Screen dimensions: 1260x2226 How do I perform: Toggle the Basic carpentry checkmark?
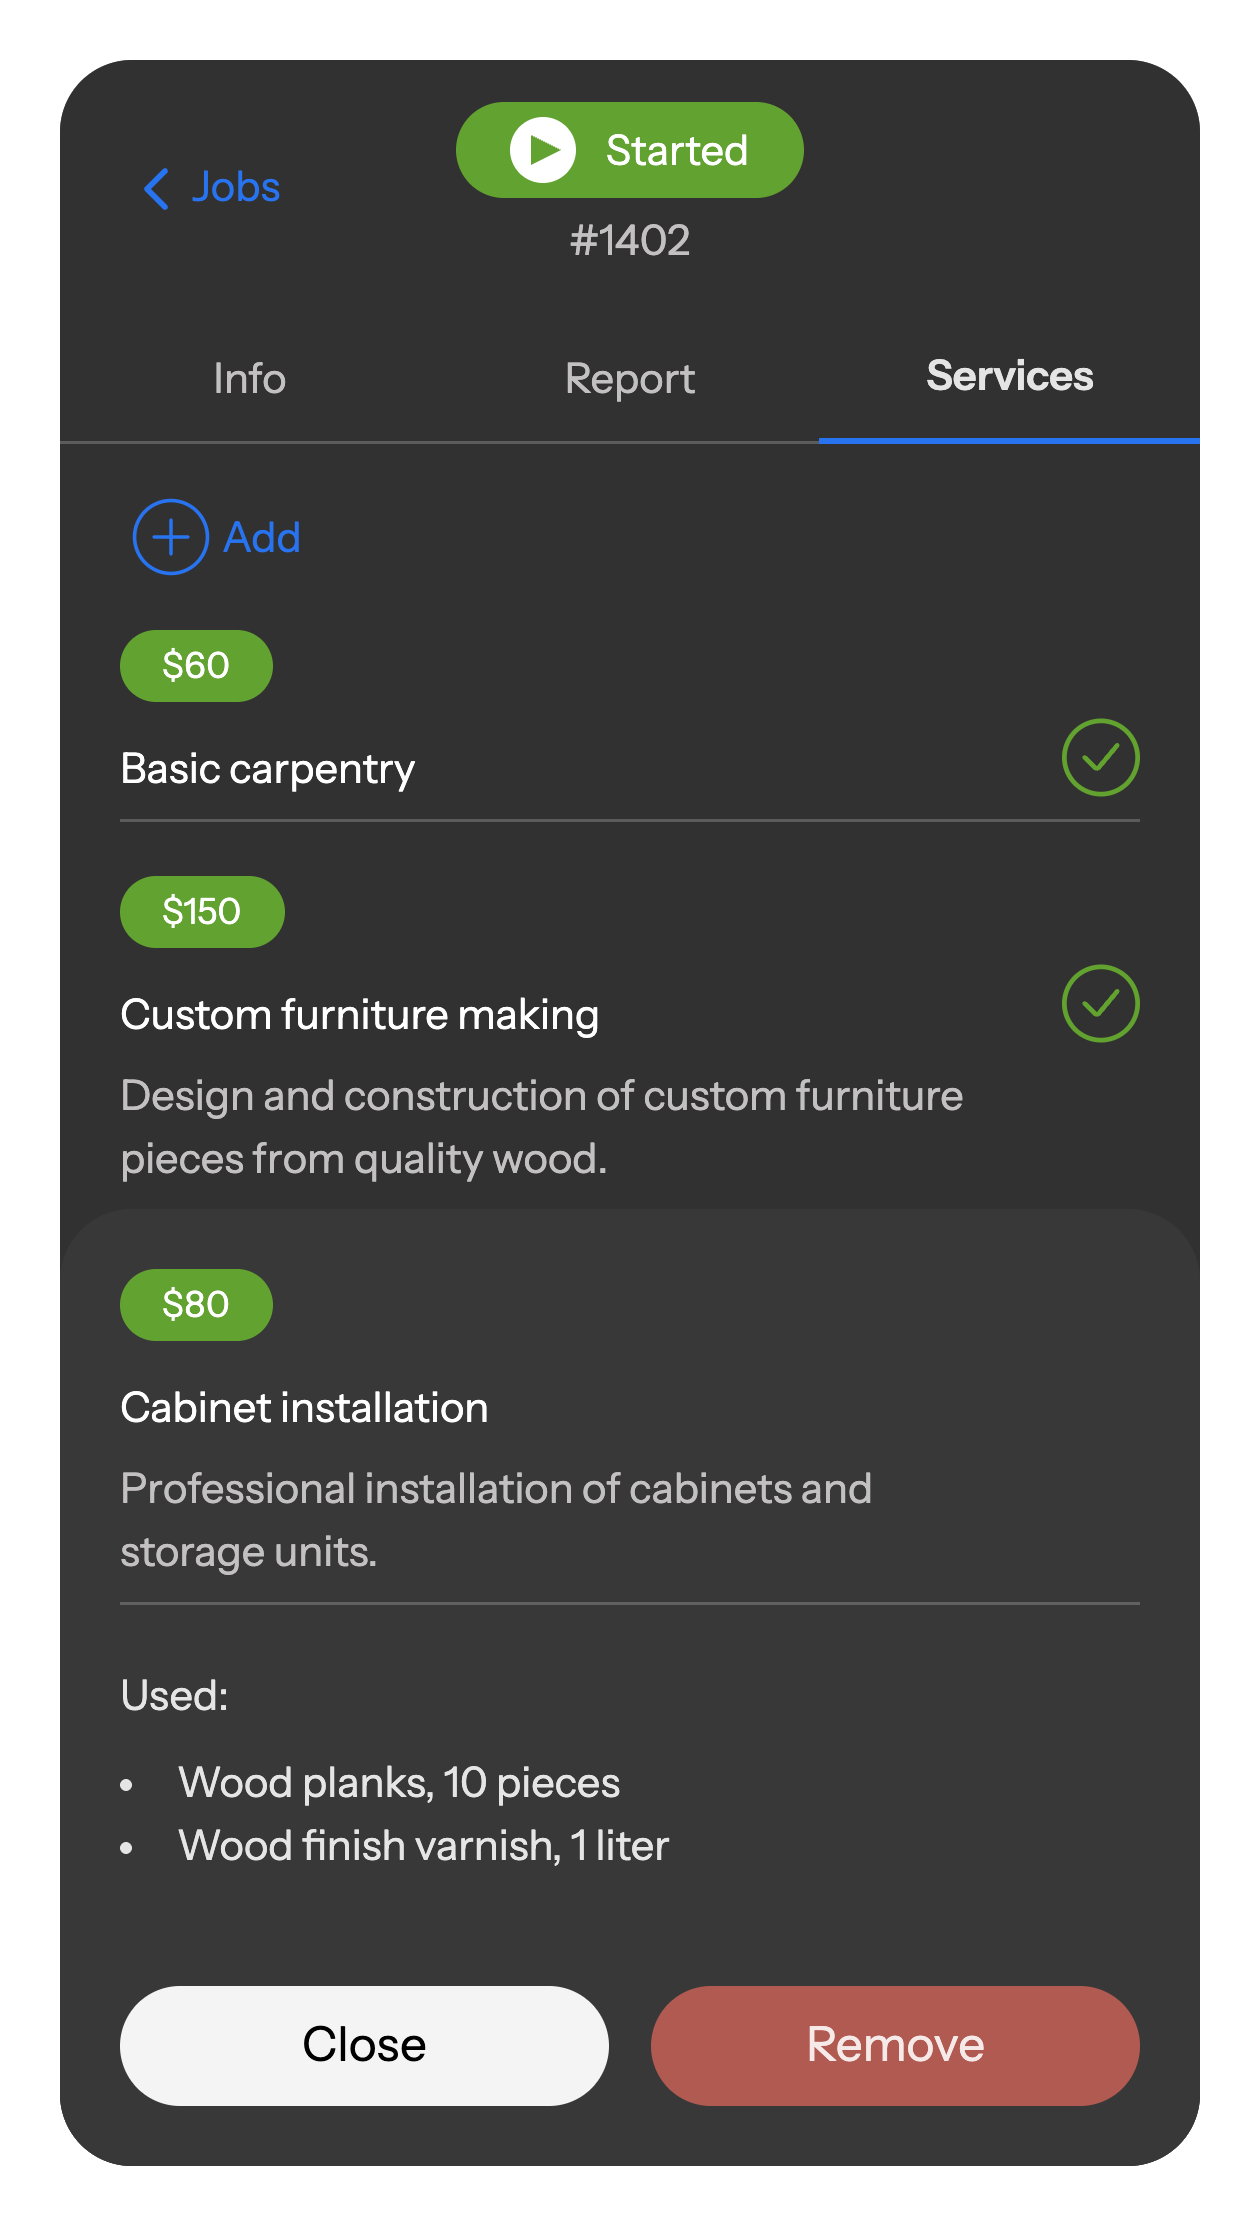1100,758
